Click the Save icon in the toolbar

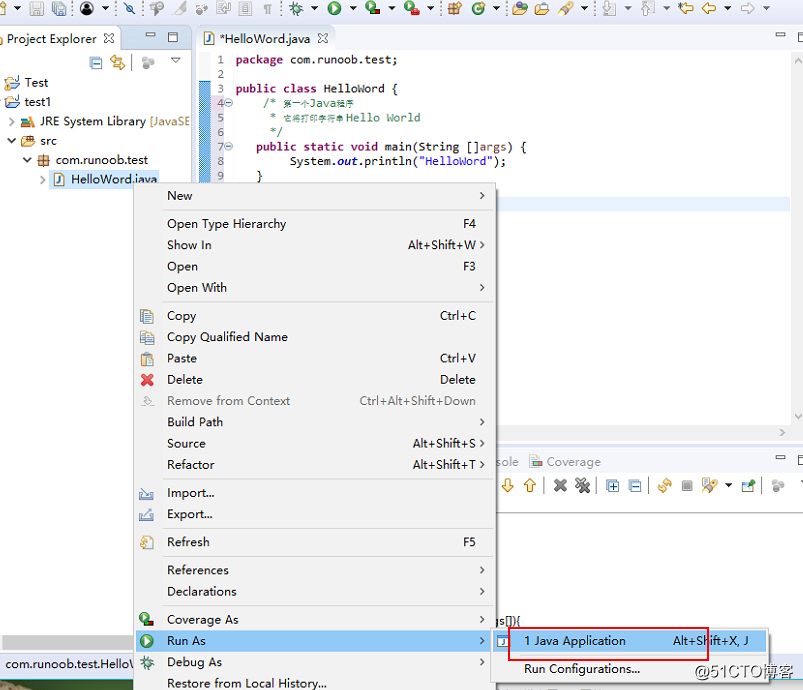[37, 8]
